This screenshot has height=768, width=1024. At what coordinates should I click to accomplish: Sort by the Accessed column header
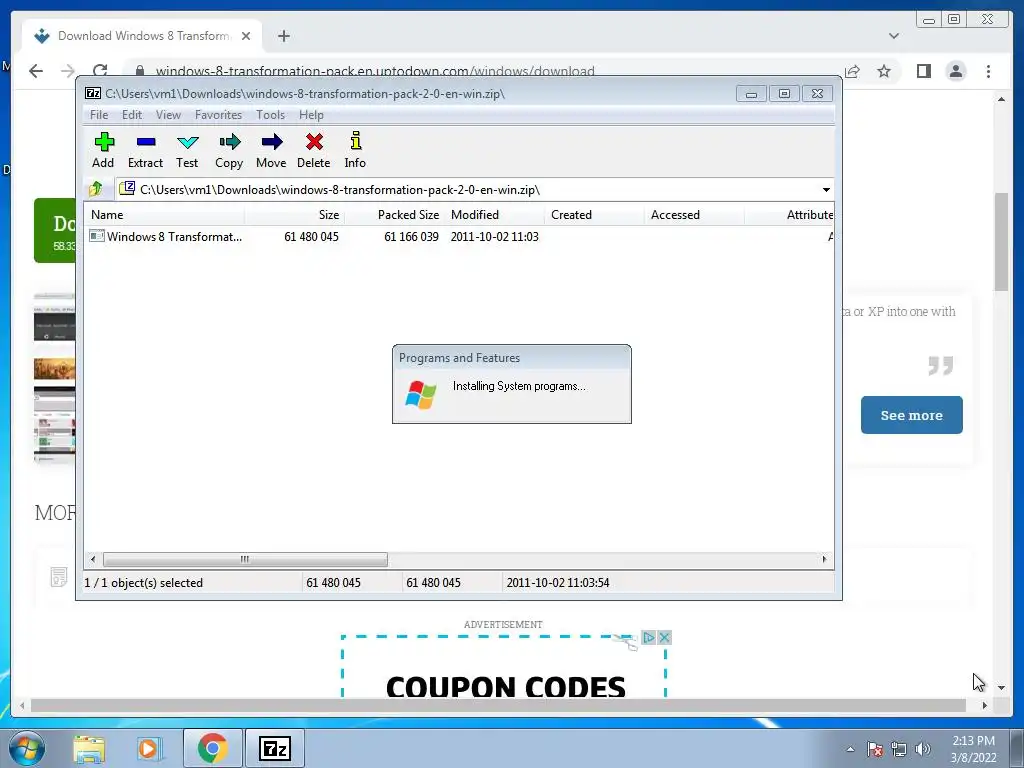(694, 215)
